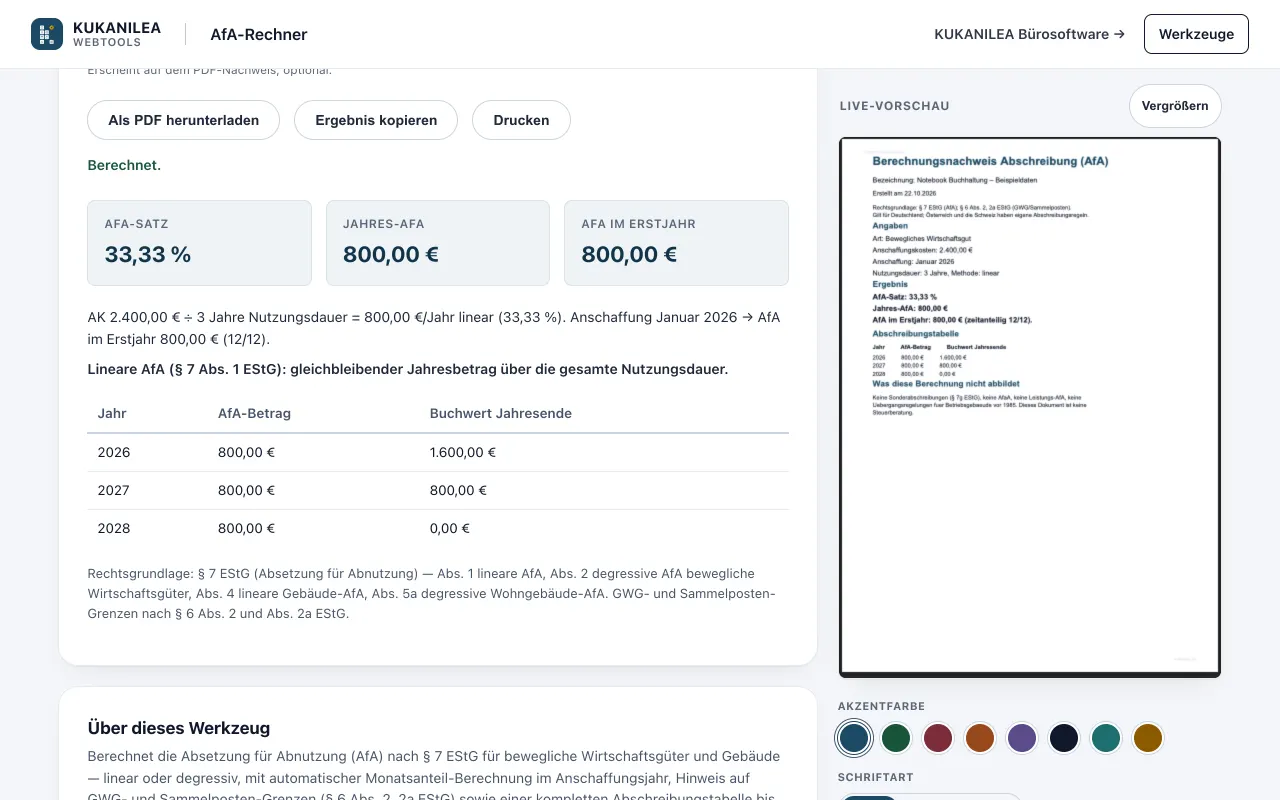Click the Über dieses Werkzeug heading
This screenshot has height=800, width=1280.
point(179,728)
